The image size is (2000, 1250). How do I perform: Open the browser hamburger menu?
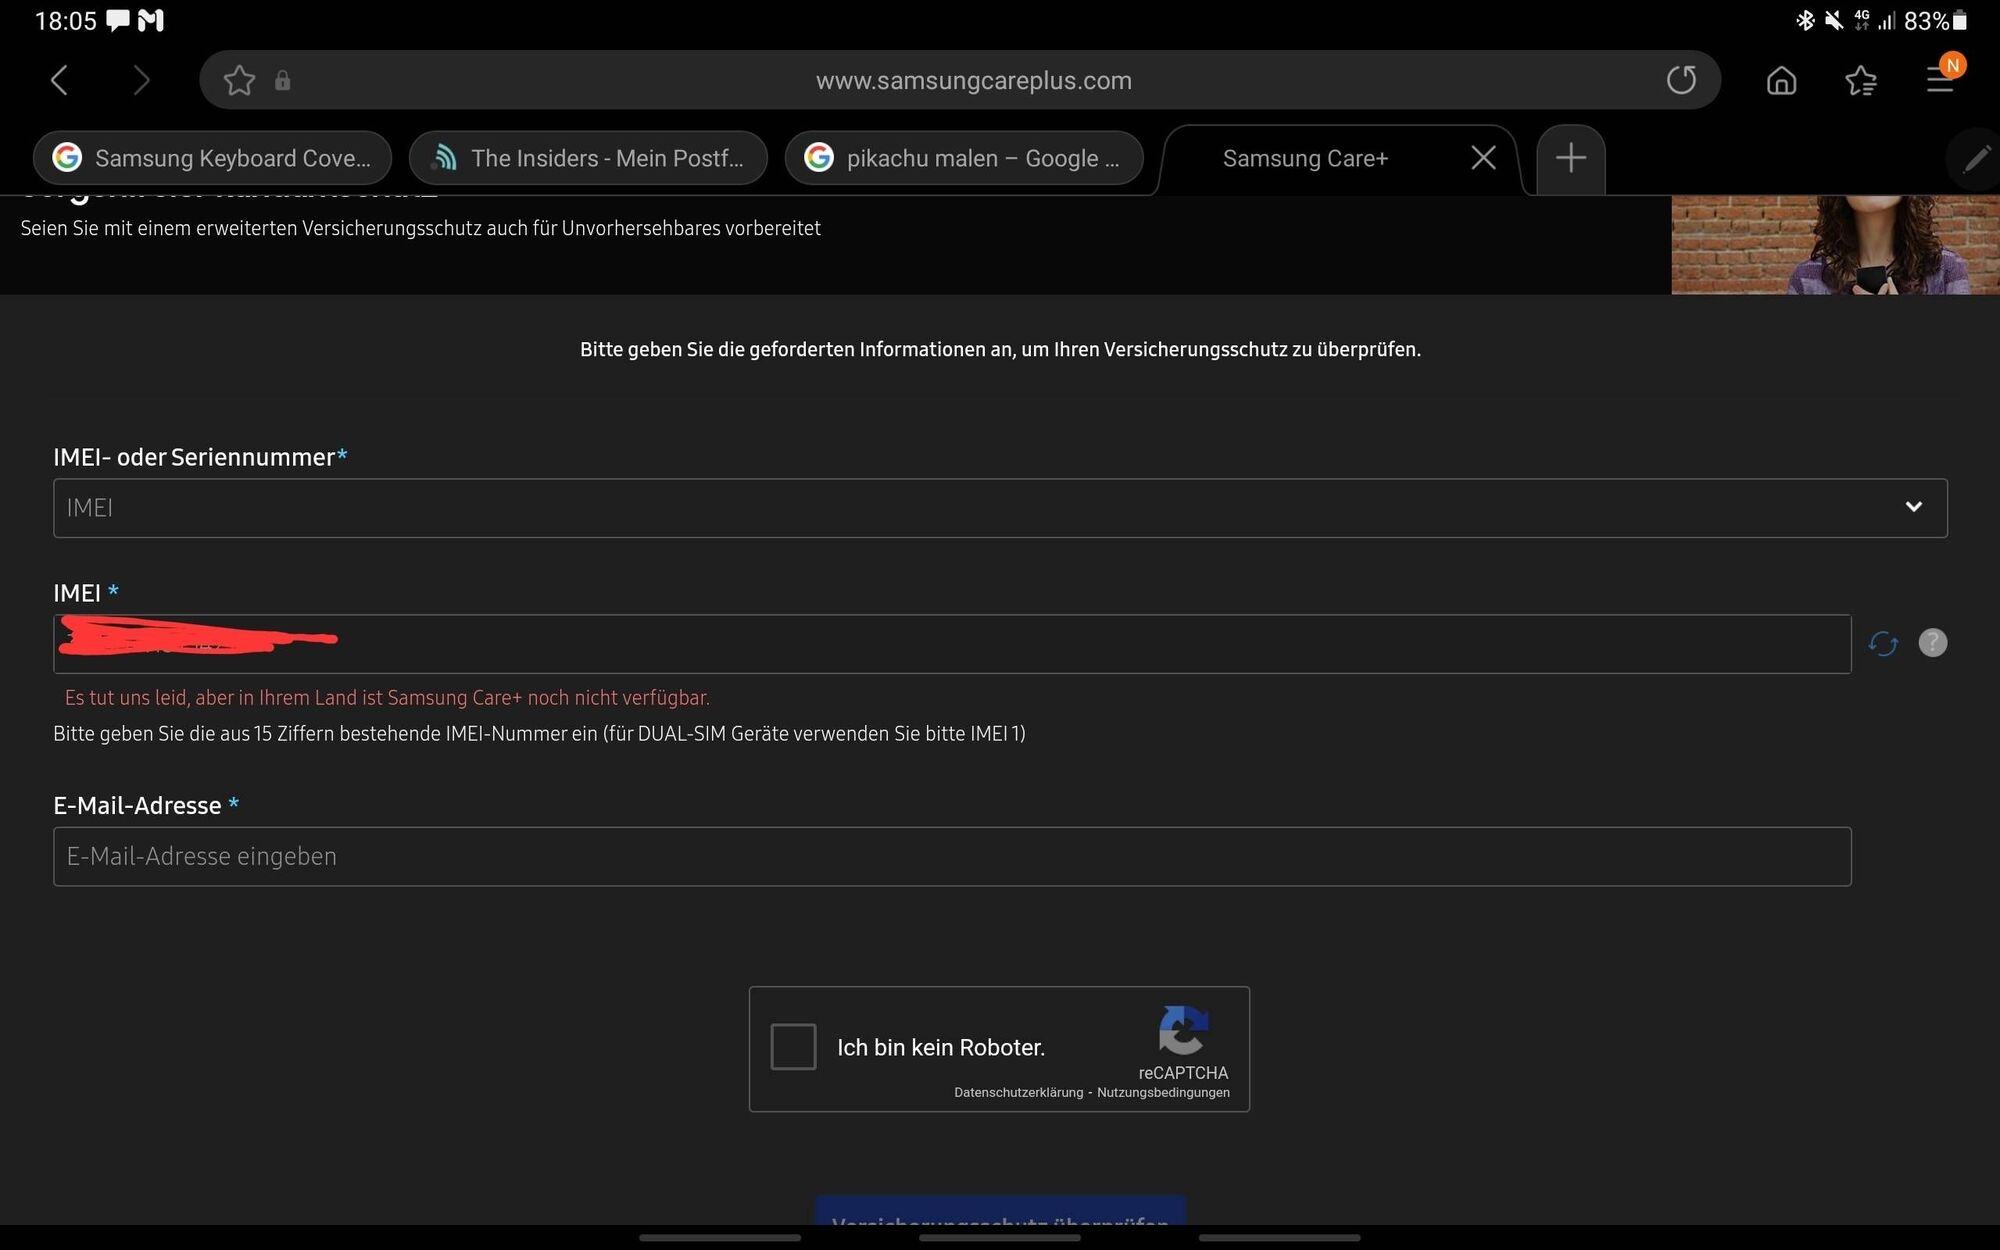click(1941, 80)
